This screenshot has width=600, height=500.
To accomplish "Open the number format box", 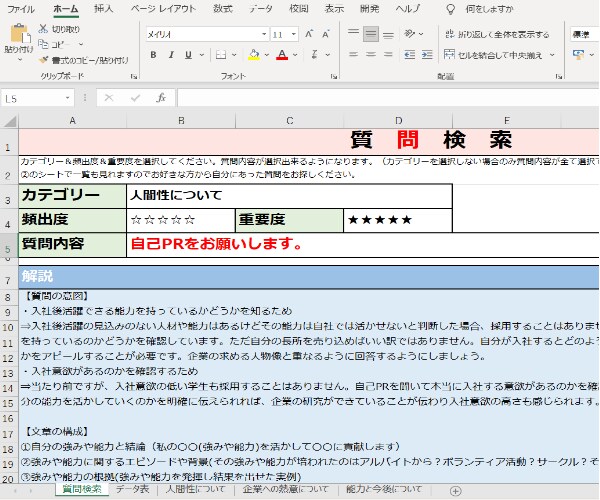I will click(585, 34).
